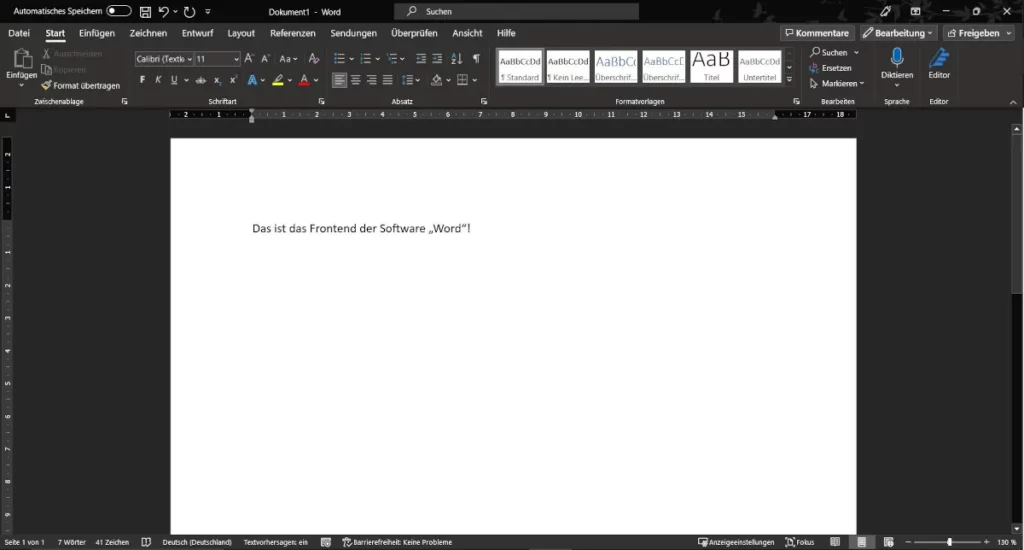Switch to Überprüfen tab
Image resolution: width=1024 pixels, height=550 pixels.
(x=414, y=33)
